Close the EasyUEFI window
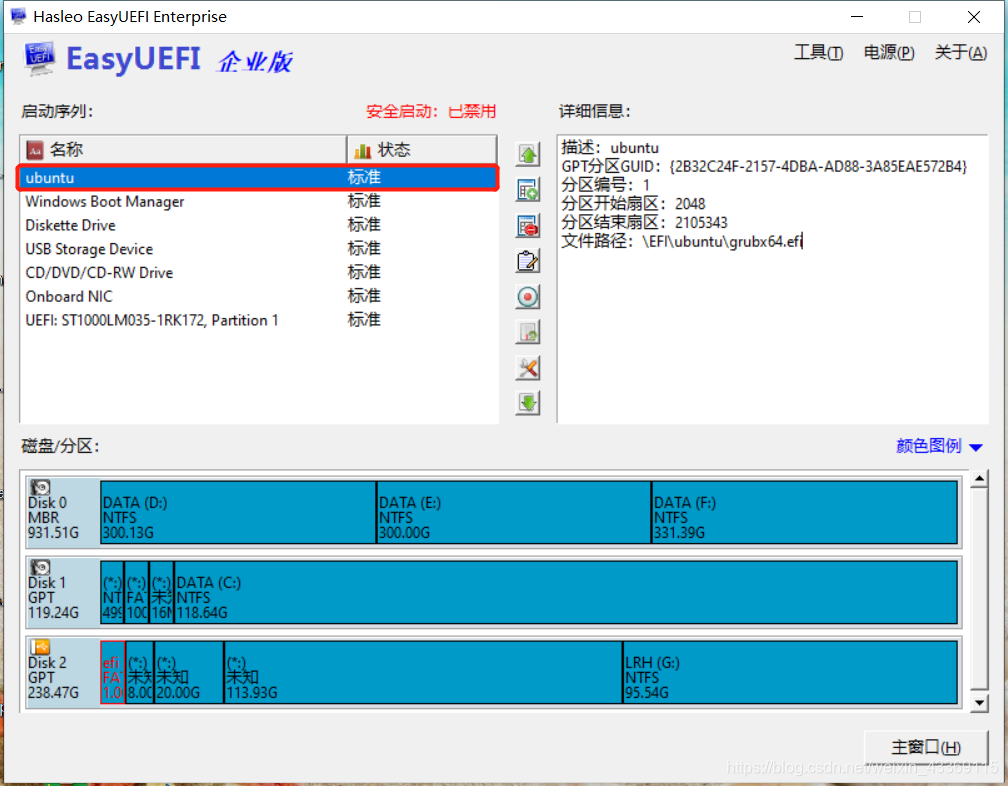The image size is (1008, 786). click(974, 17)
